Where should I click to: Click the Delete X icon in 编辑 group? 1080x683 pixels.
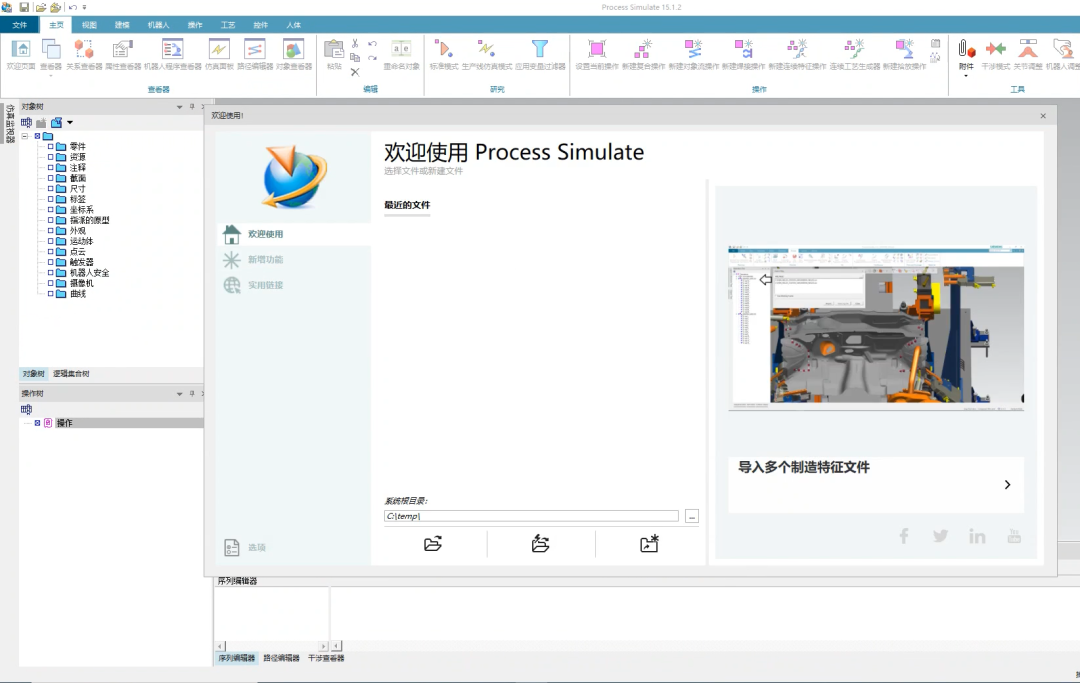pyautogui.click(x=355, y=72)
